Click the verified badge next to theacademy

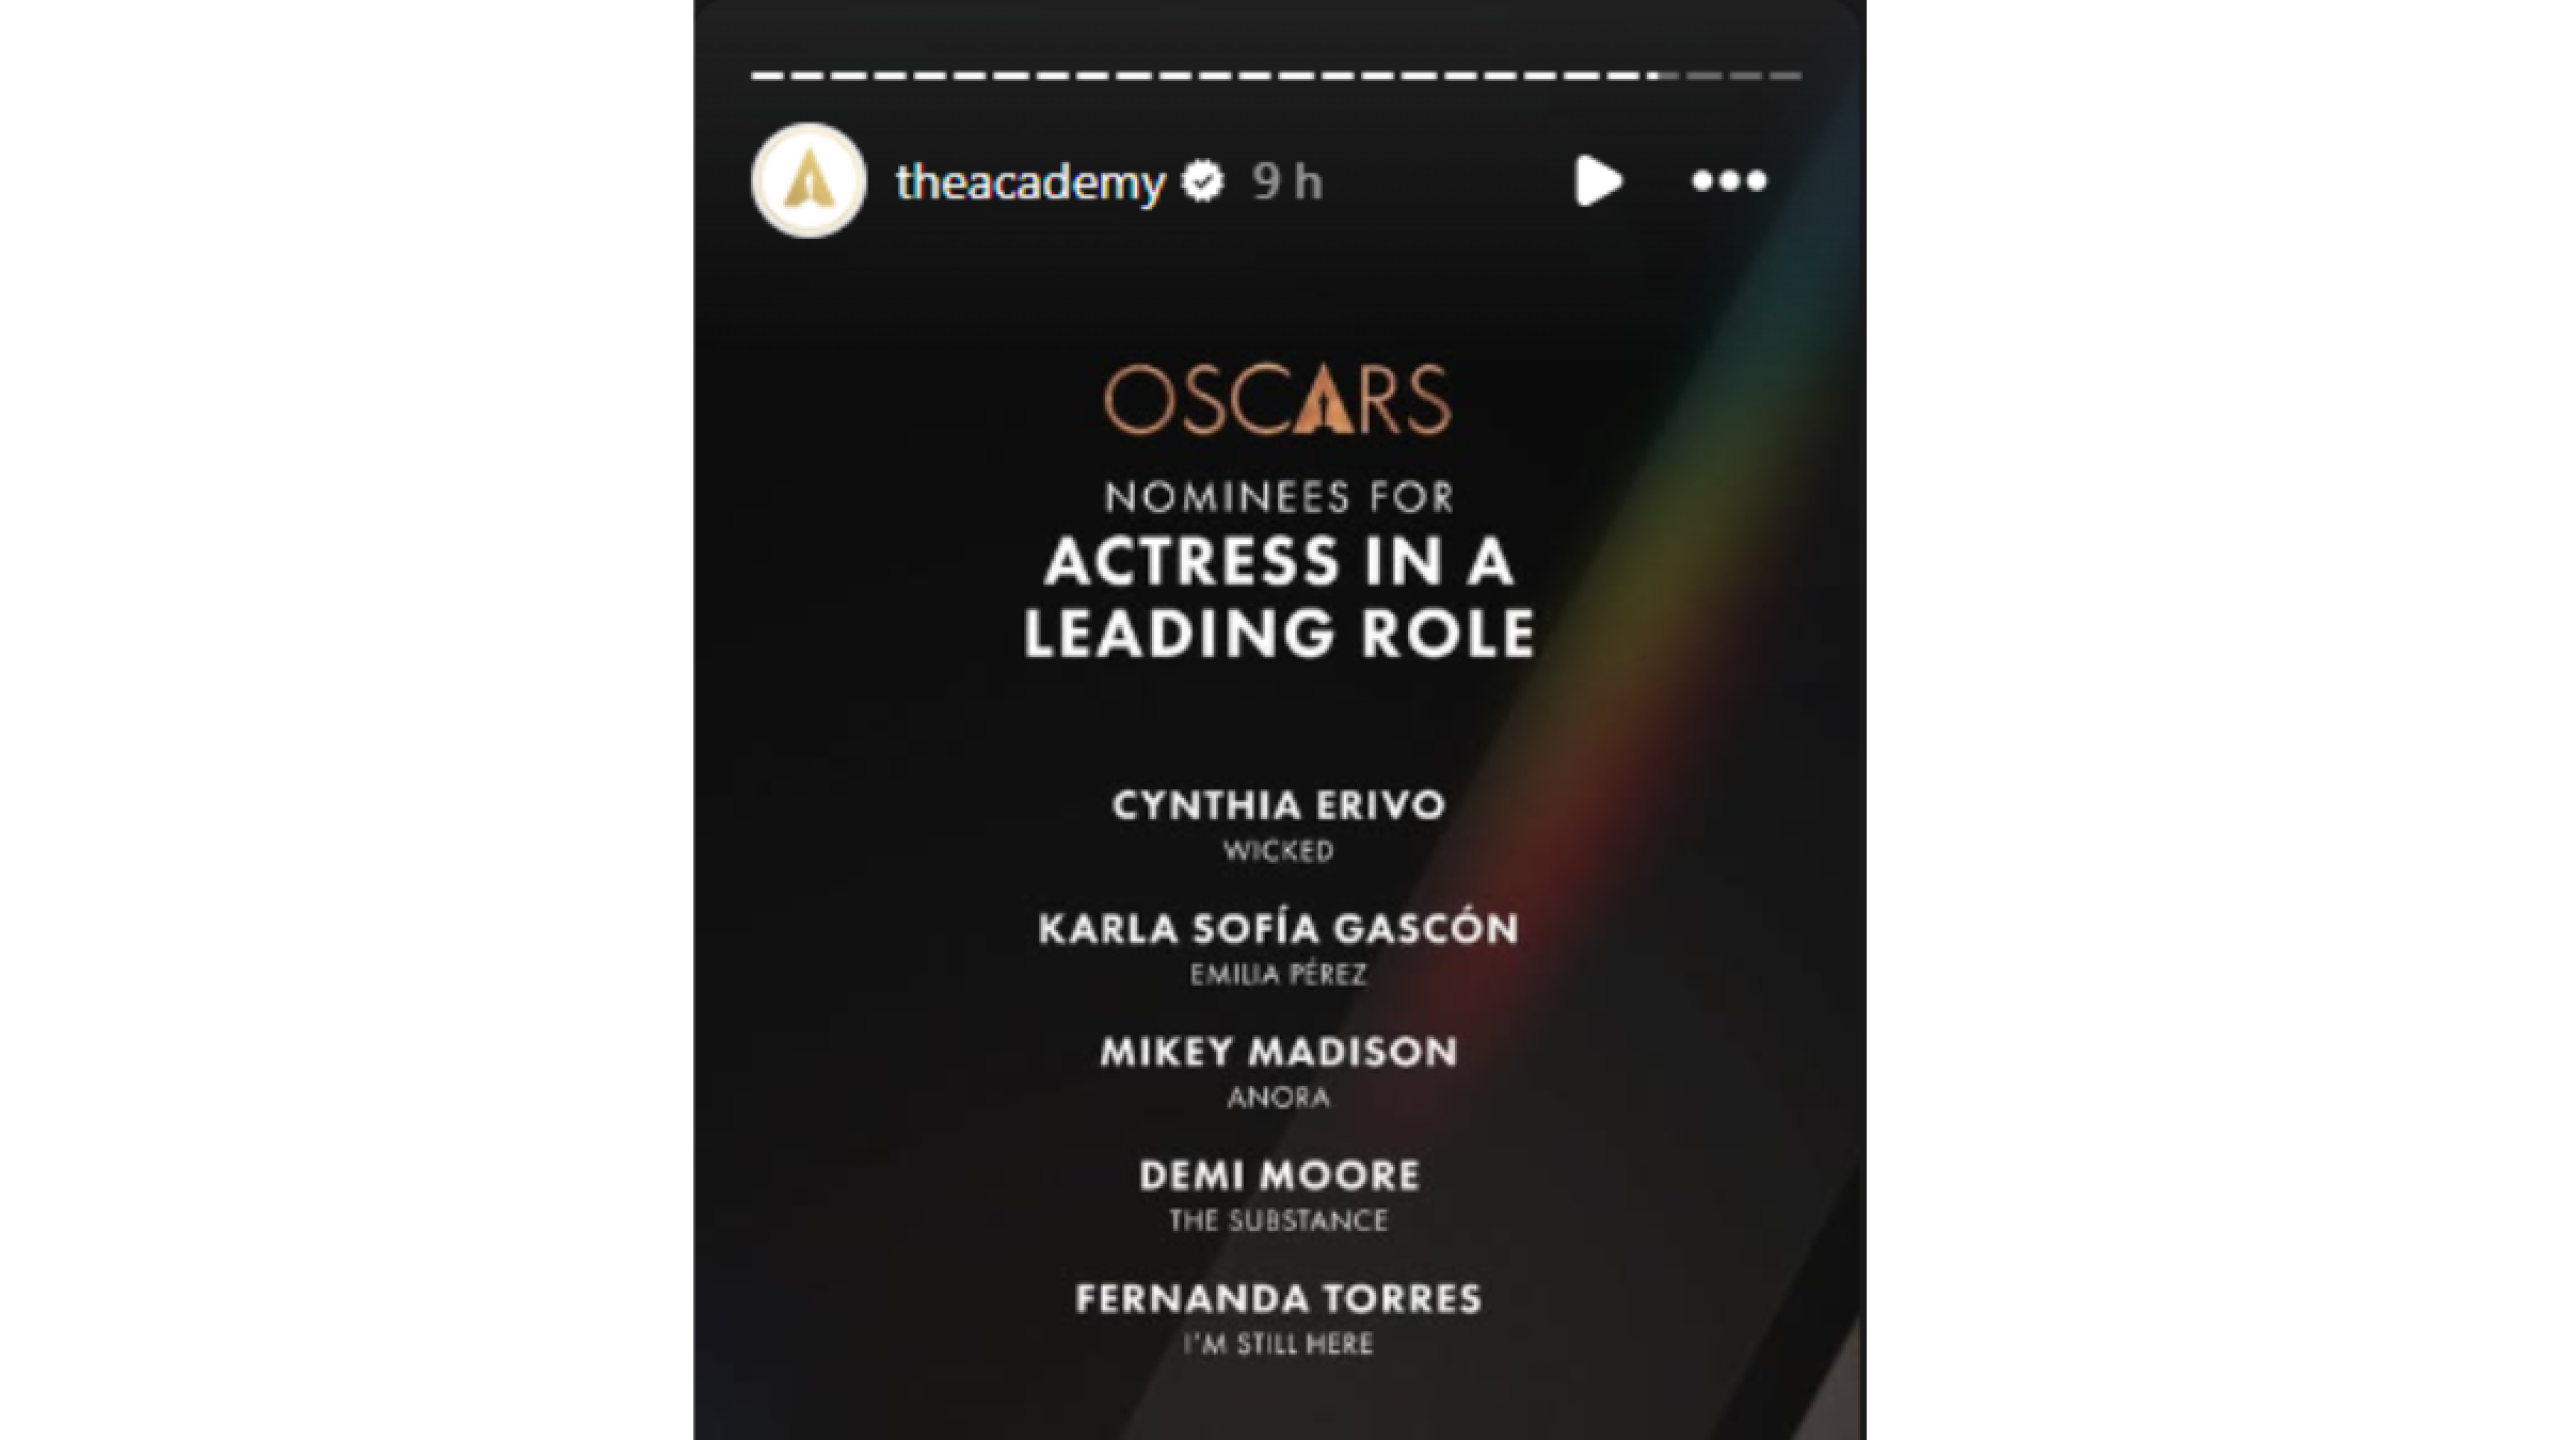[1203, 181]
